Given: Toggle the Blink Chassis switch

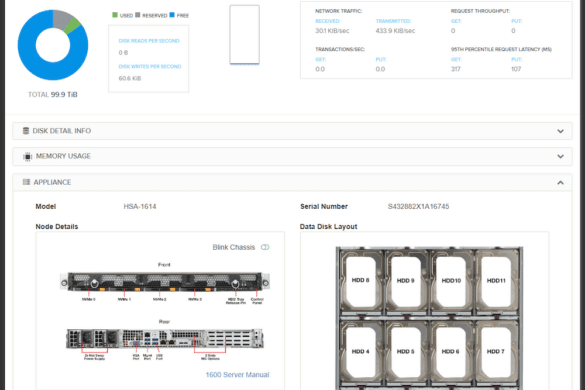Looking at the screenshot, I should tap(265, 247).
